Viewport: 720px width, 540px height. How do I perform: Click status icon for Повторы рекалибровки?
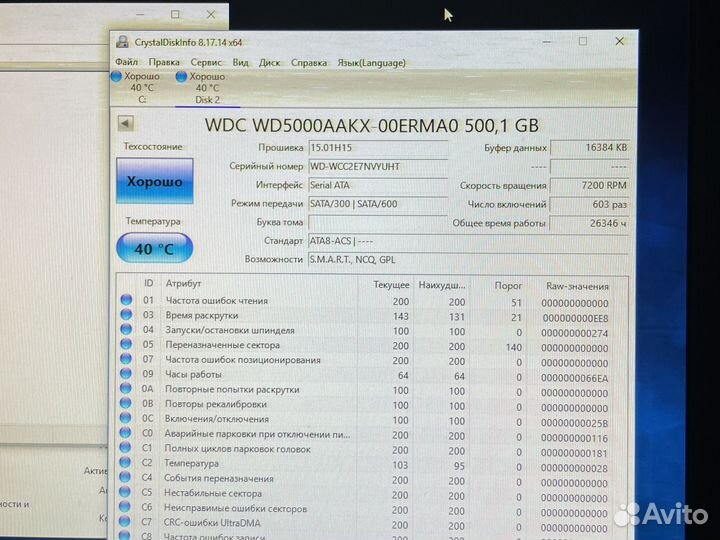[x=125, y=403]
